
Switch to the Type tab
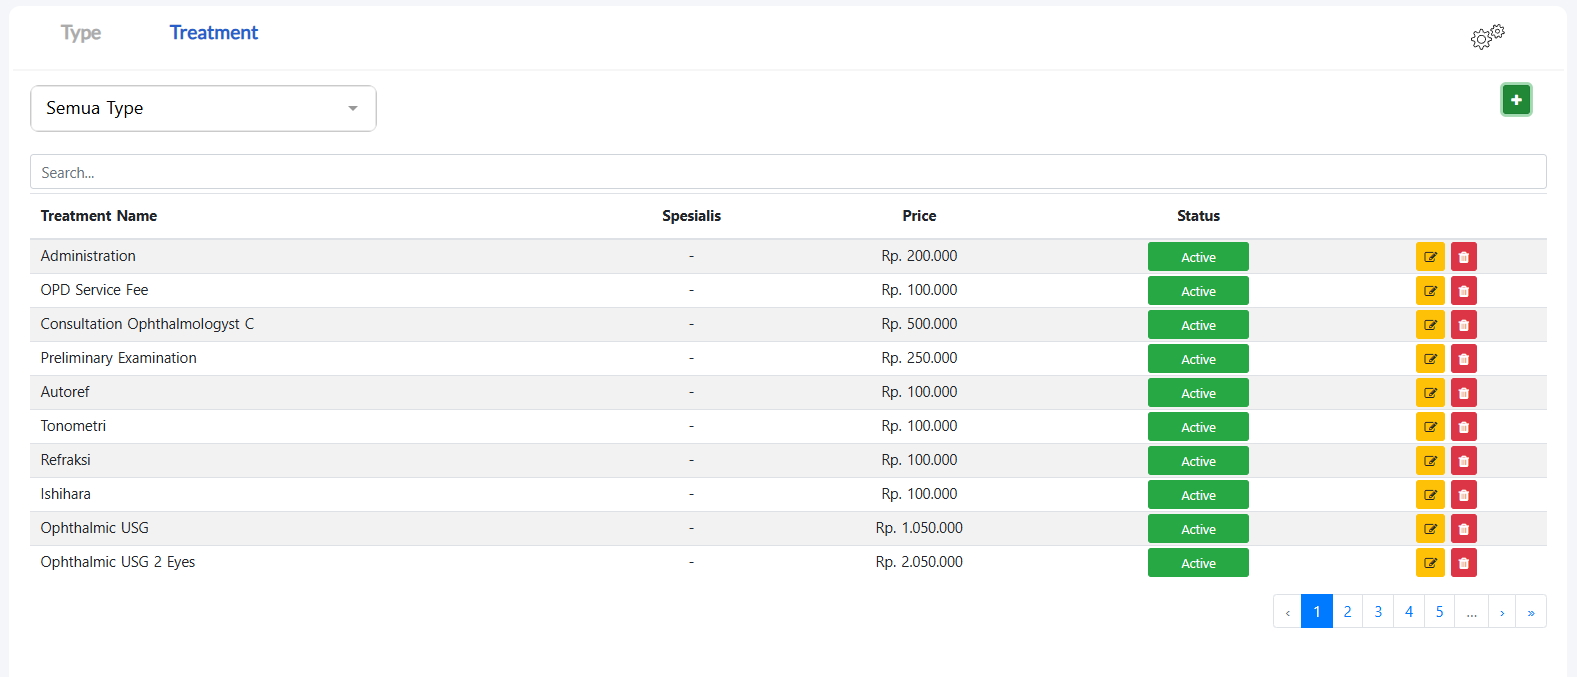pos(81,33)
